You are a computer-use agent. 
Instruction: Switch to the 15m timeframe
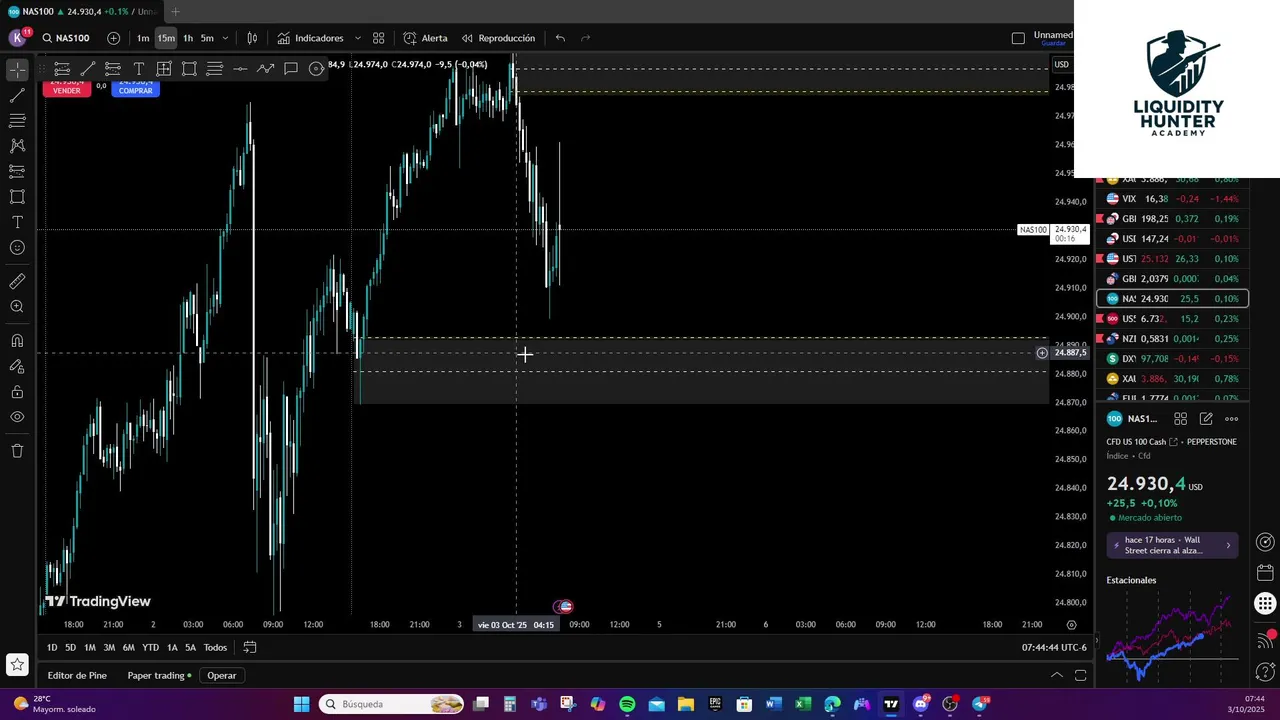click(166, 38)
